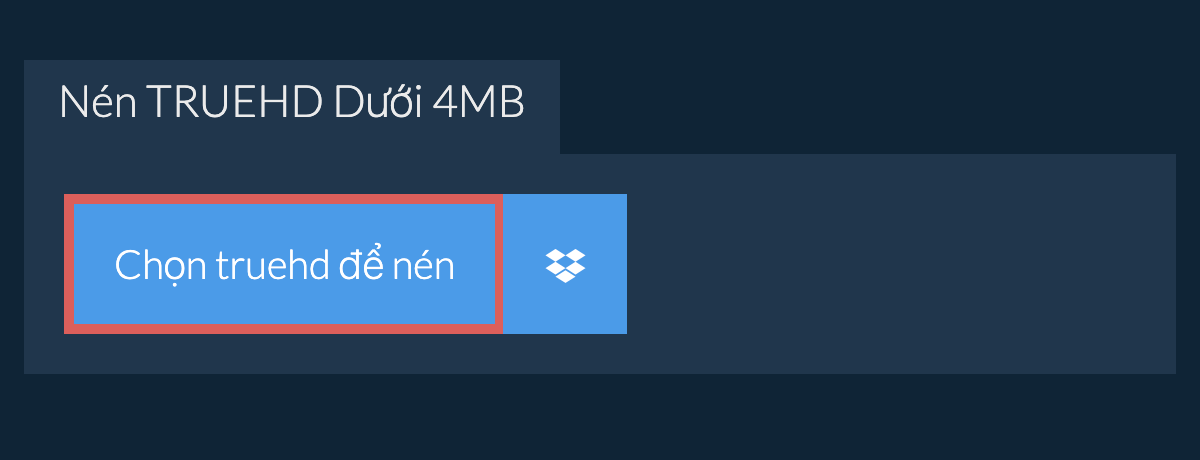Launch the Dropbox chooser from the blue square
Image resolution: width=1200 pixels, height=460 pixels.
(x=565, y=264)
